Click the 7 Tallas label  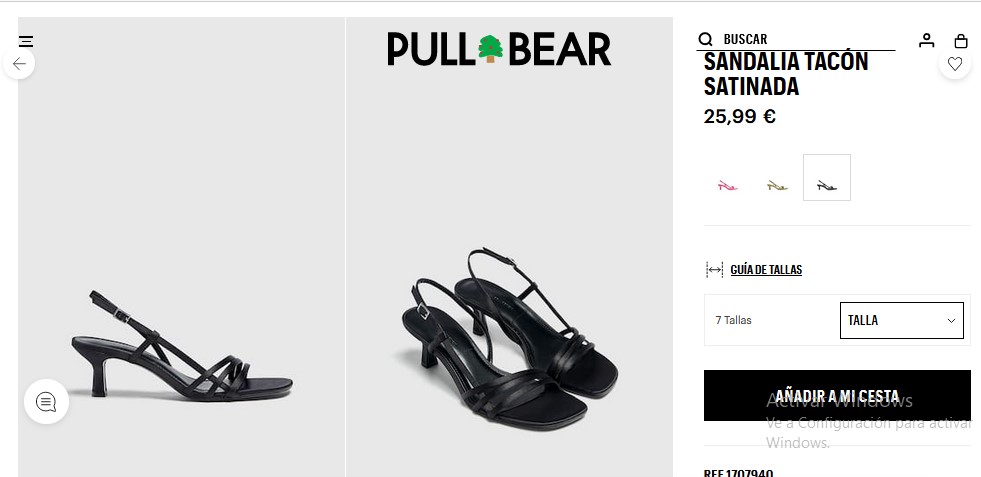pos(733,321)
